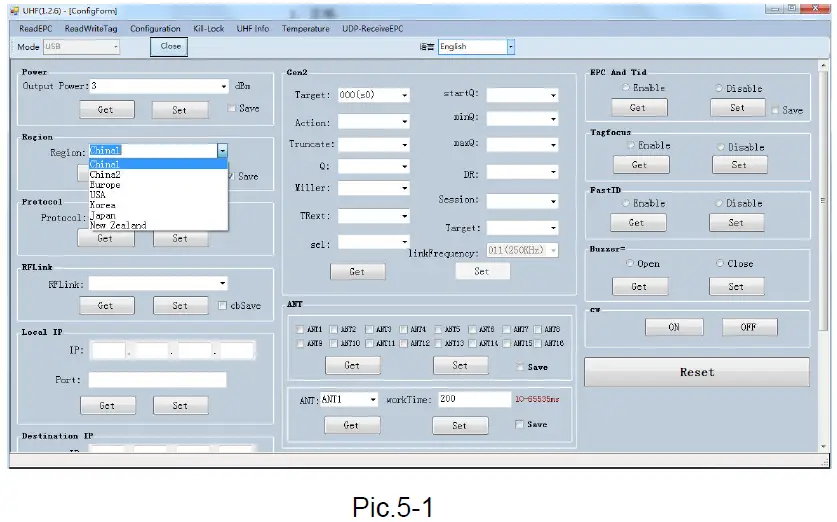Image resolution: width=837 pixels, height=522 pixels.
Task: Click Get in the Tagfocus group
Action: pyautogui.click(x=641, y=165)
